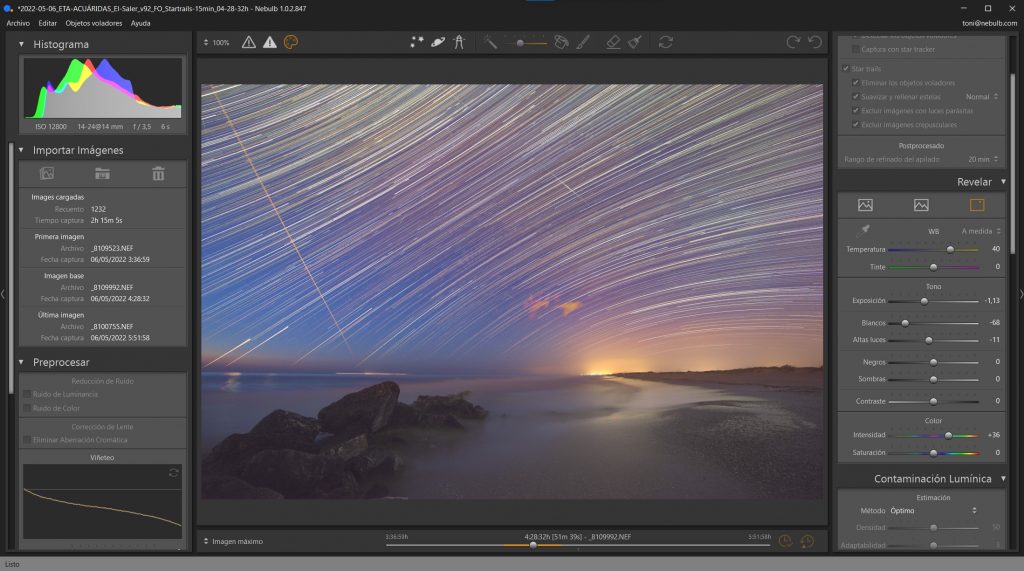Toggle Excluir imágenes crepusculares checkbox
The image size is (1024, 571).
coord(855,125)
